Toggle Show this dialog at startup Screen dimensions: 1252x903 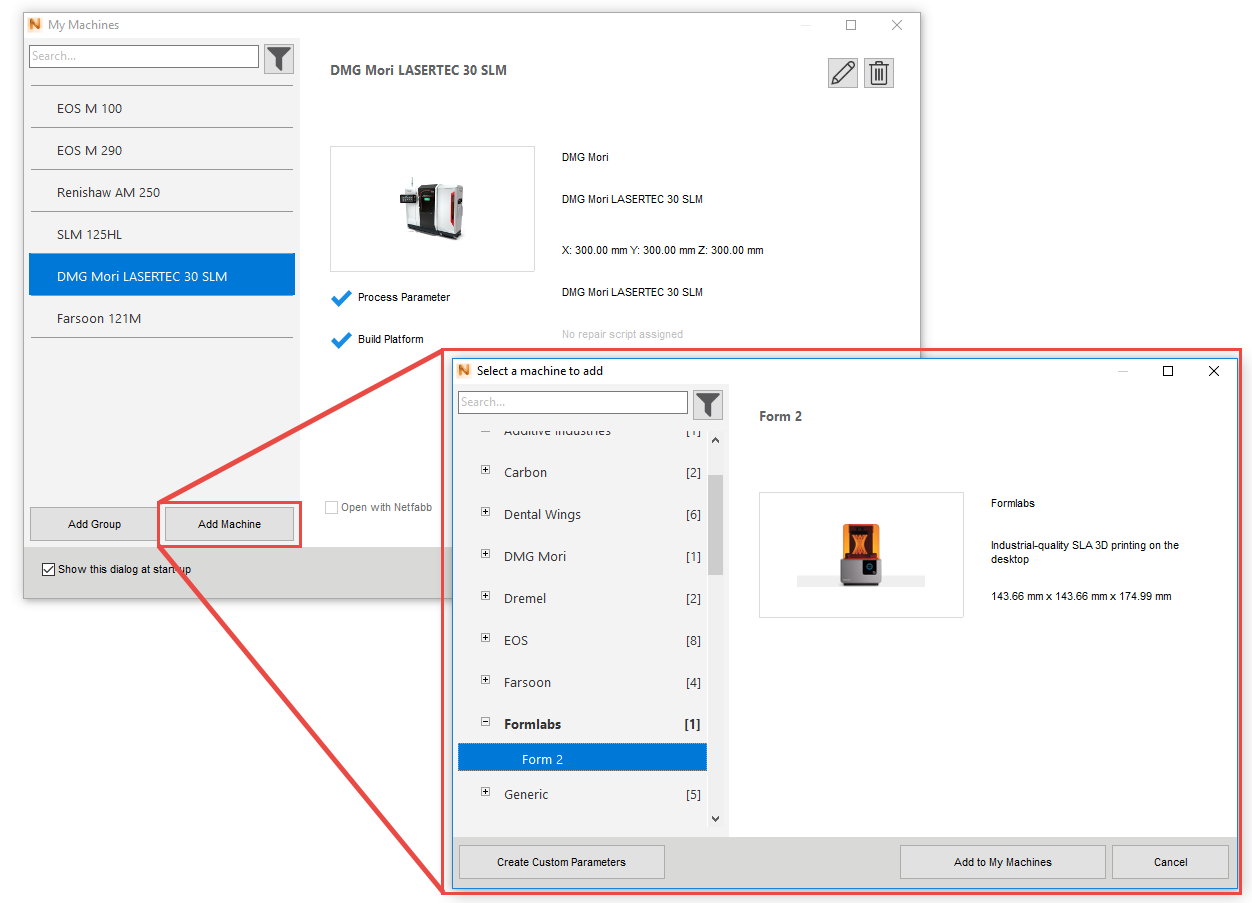[x=48, y=569]
